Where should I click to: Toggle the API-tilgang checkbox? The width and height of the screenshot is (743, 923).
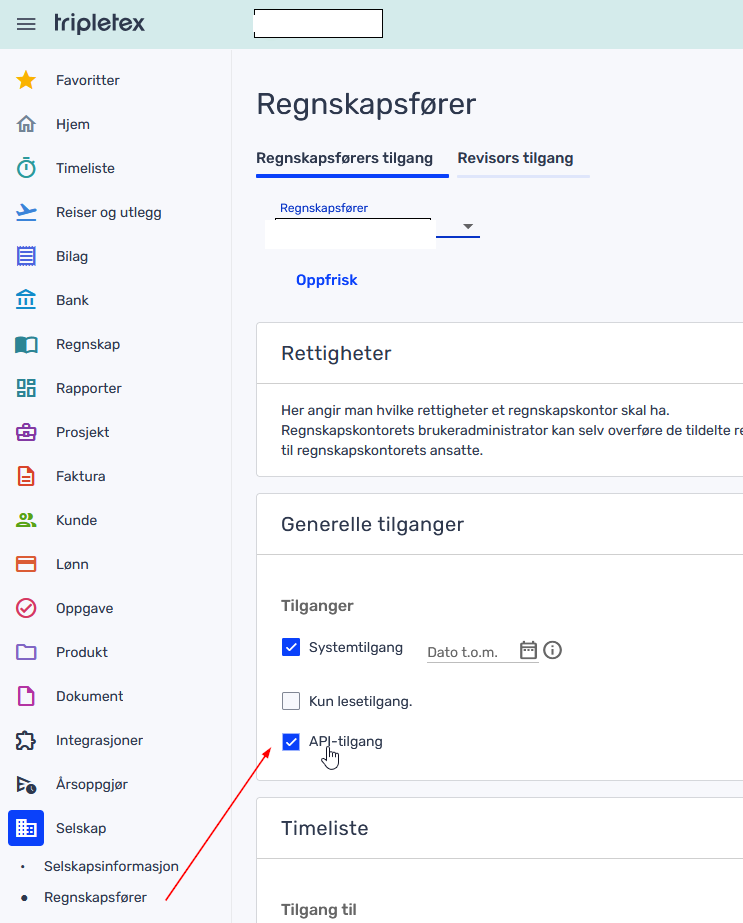[x=291, y=741]
